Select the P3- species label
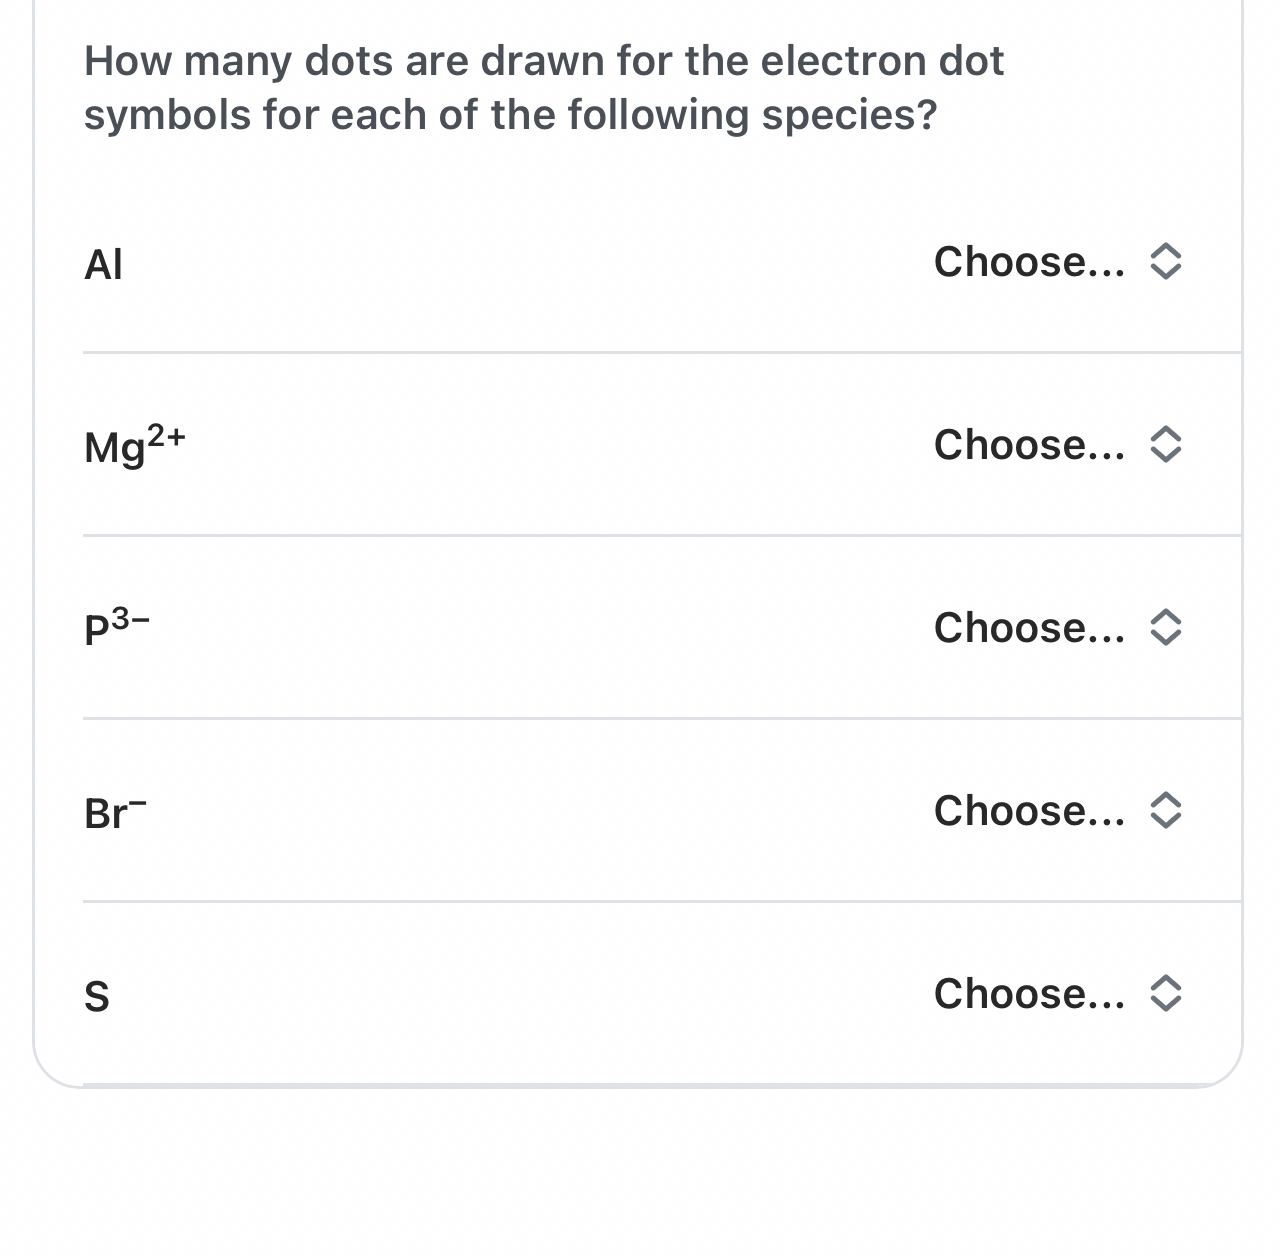 pyautogui.click(x=117, y=628)
